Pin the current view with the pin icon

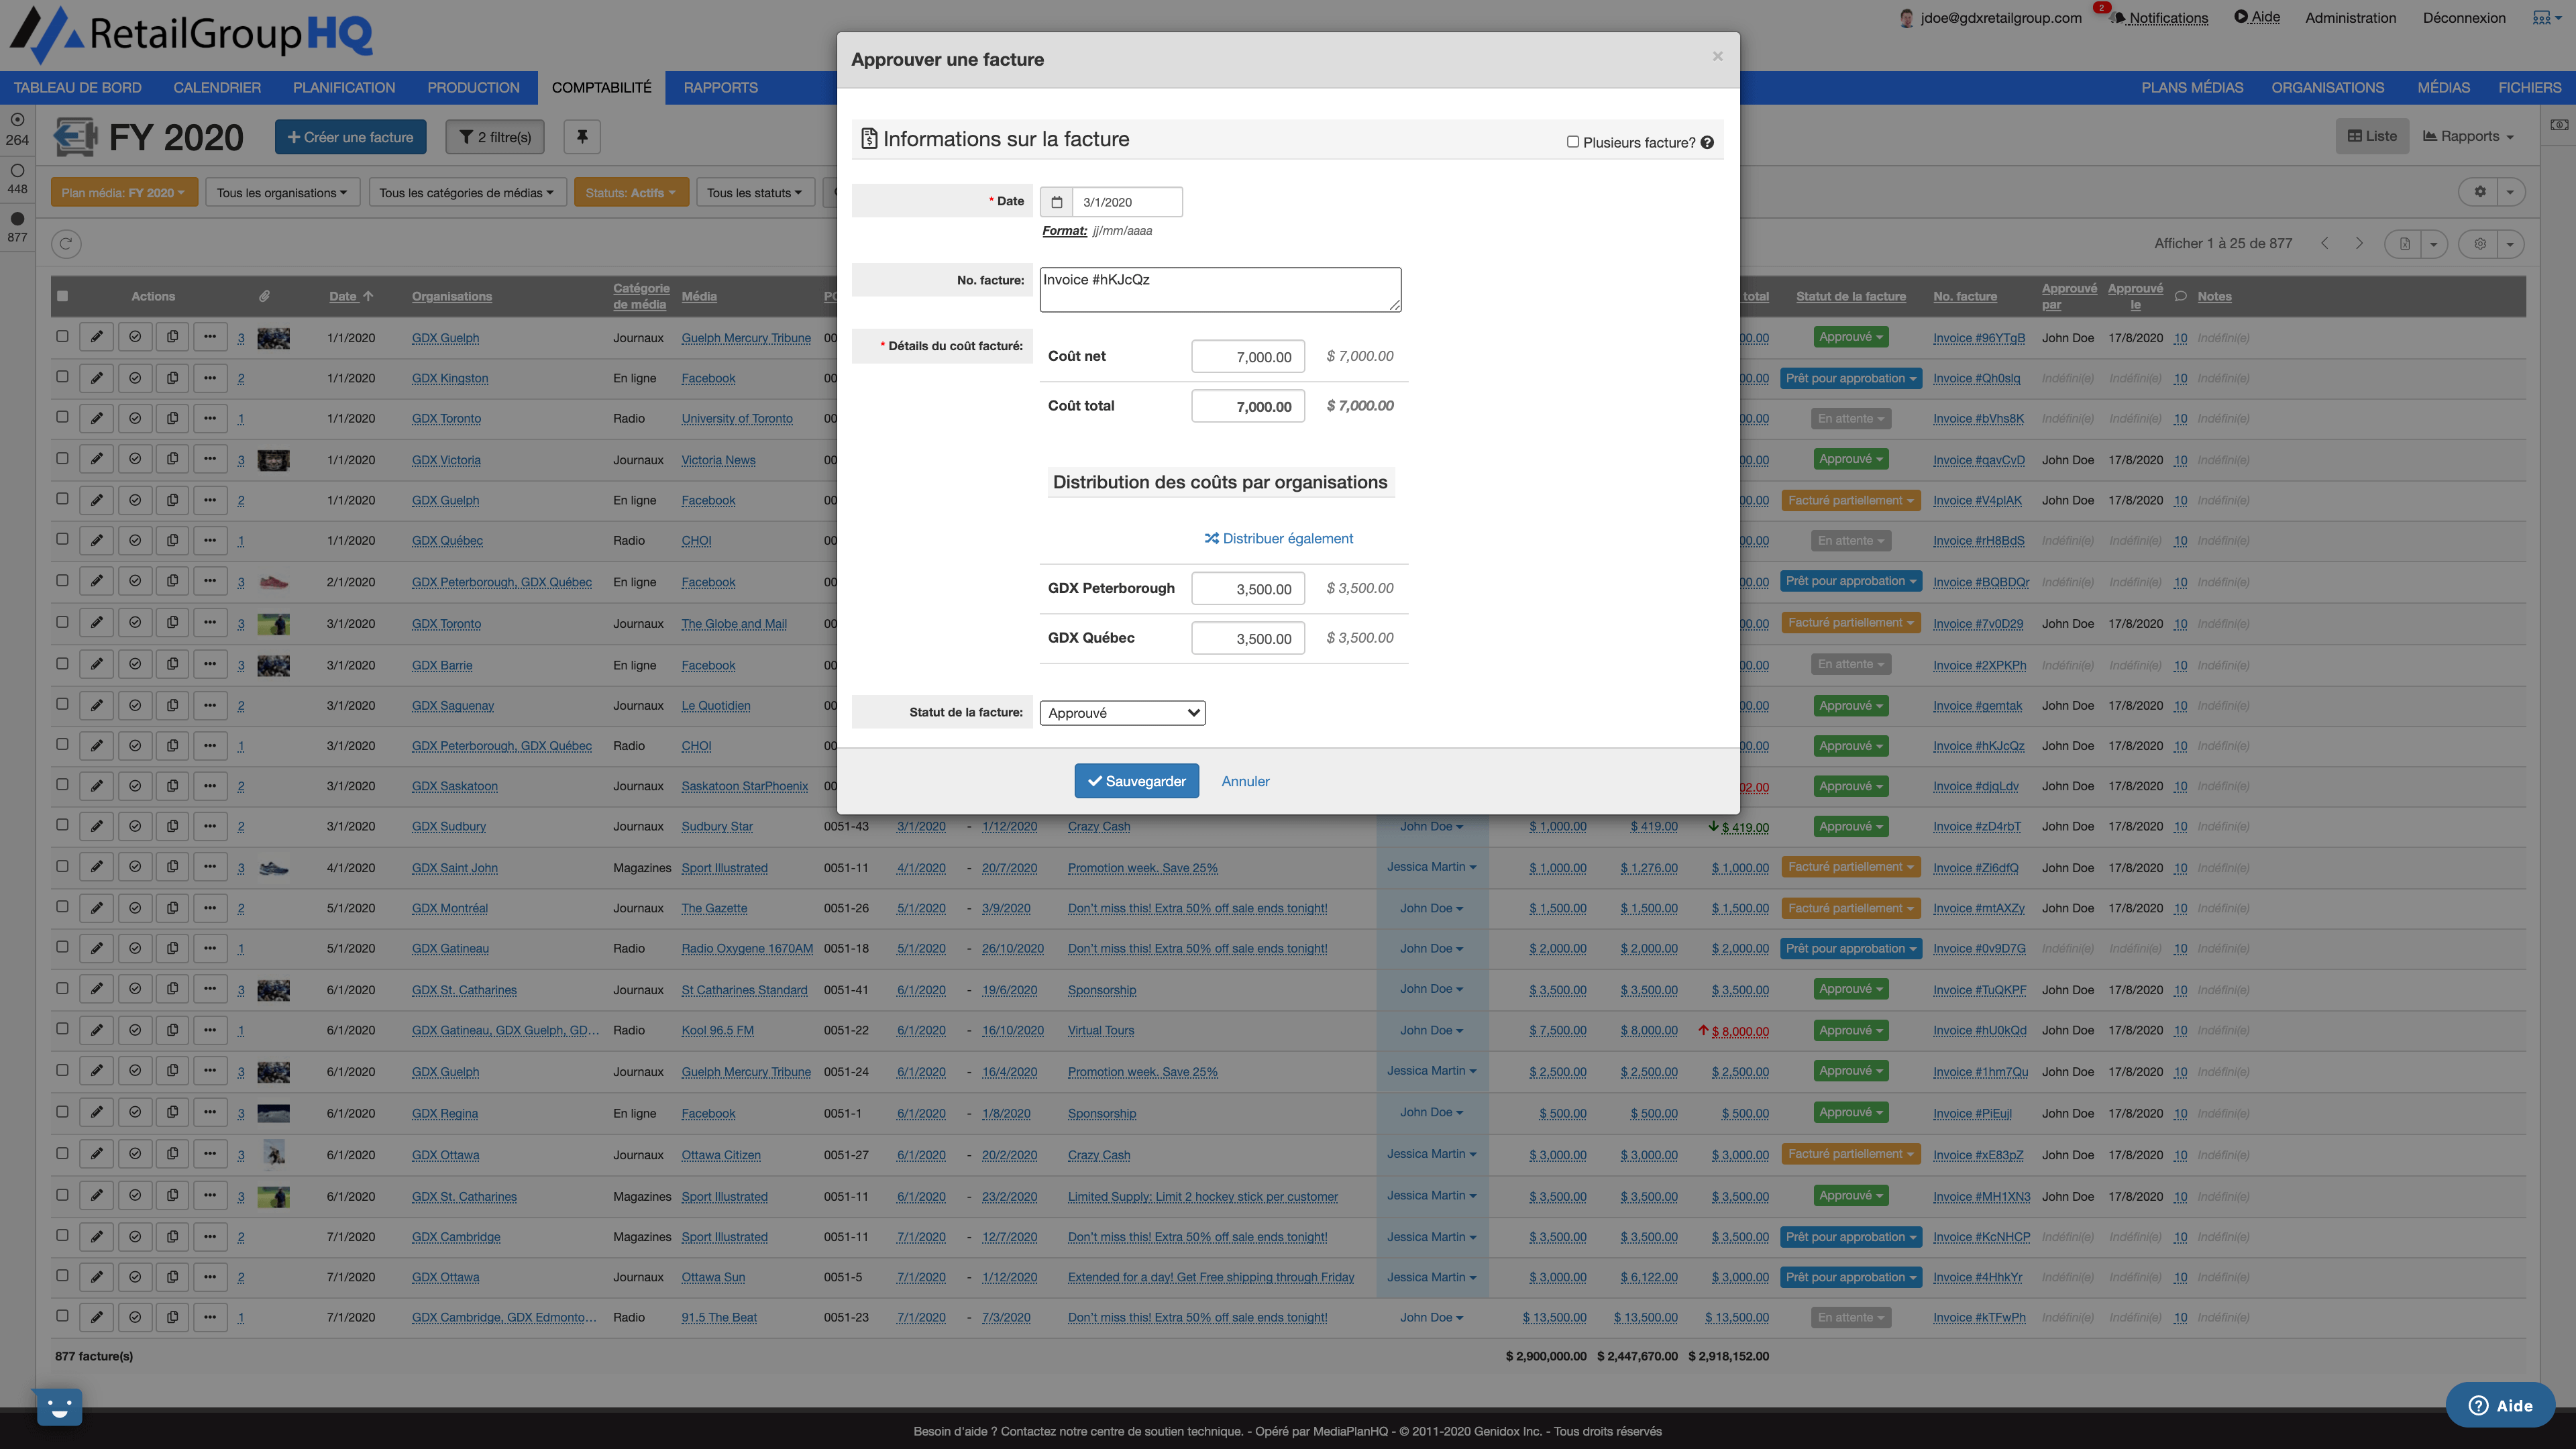(582, 137)
